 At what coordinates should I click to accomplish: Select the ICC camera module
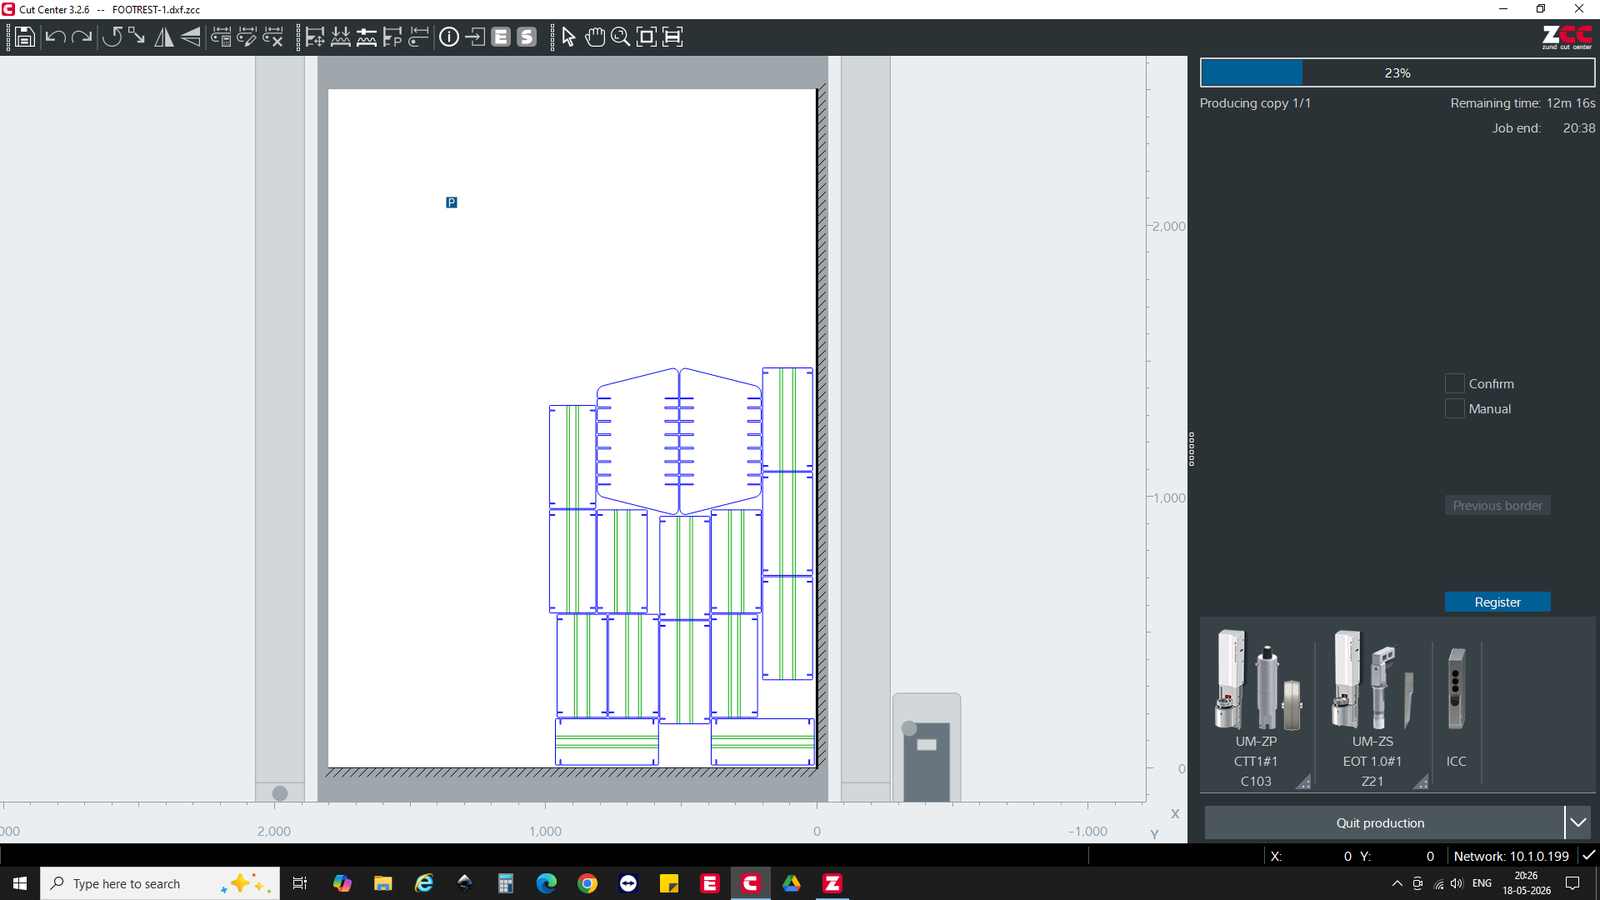pyautogui.click(x=1456, y=706)
